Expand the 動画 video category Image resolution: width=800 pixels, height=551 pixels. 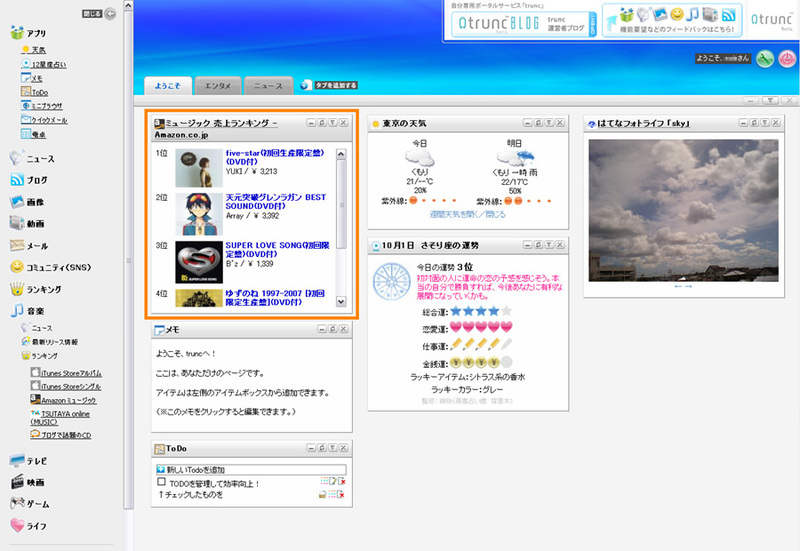27,223
